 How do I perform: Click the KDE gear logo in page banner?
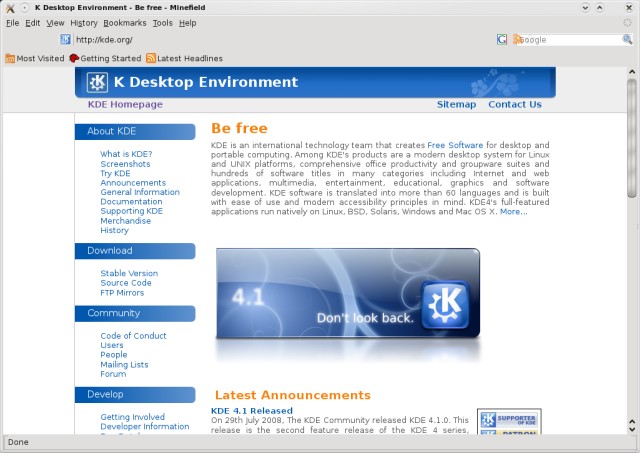(x=97, y=82)
